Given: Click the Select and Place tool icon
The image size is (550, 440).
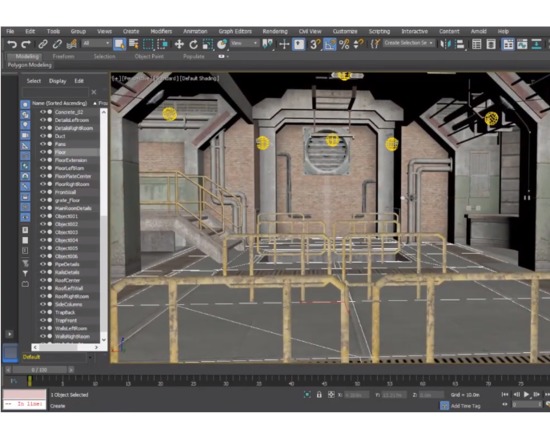Looking at the screenshot, I should (x=222, y=44).
